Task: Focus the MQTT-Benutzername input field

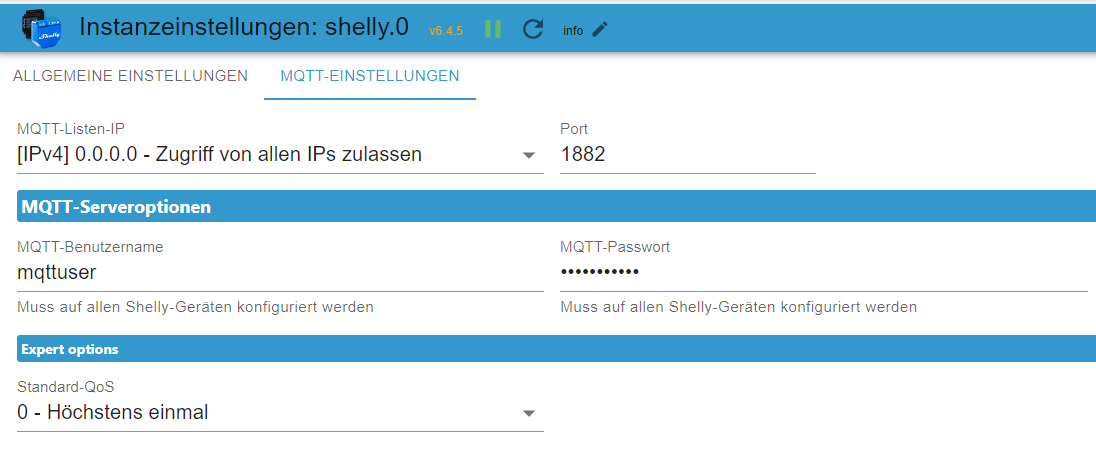Action: coord(280,272)
